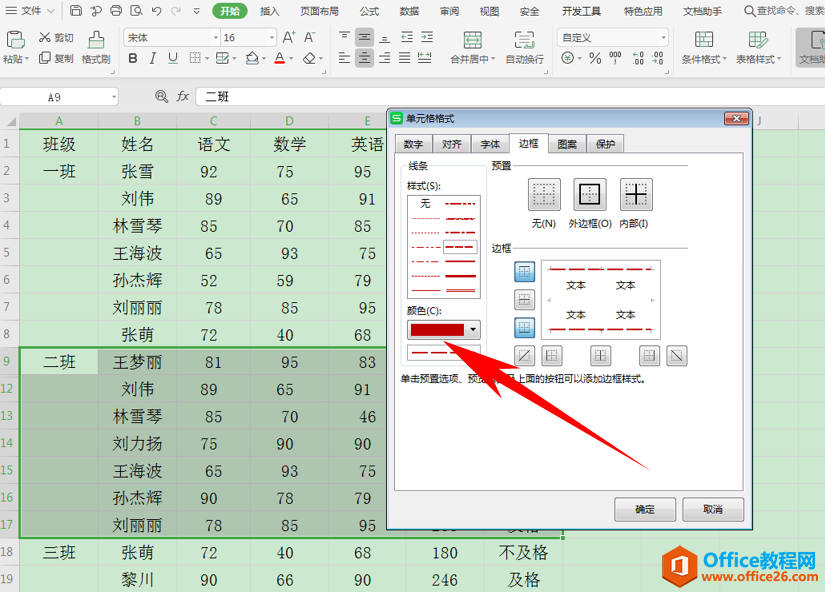Image resolution: width=825 pixels, height=594 pixels.
Task: Apply the 外边框 outline border preset
Action: [589, 194]
